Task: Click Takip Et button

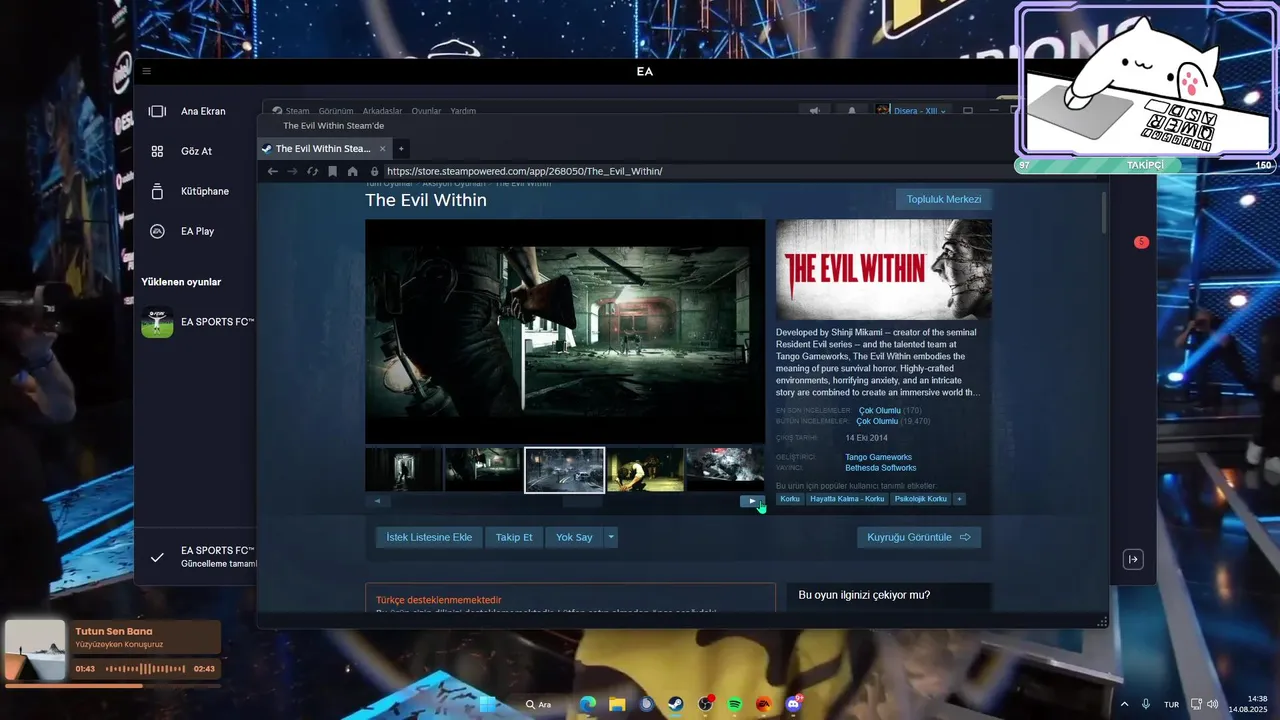Action: (514, 537)
